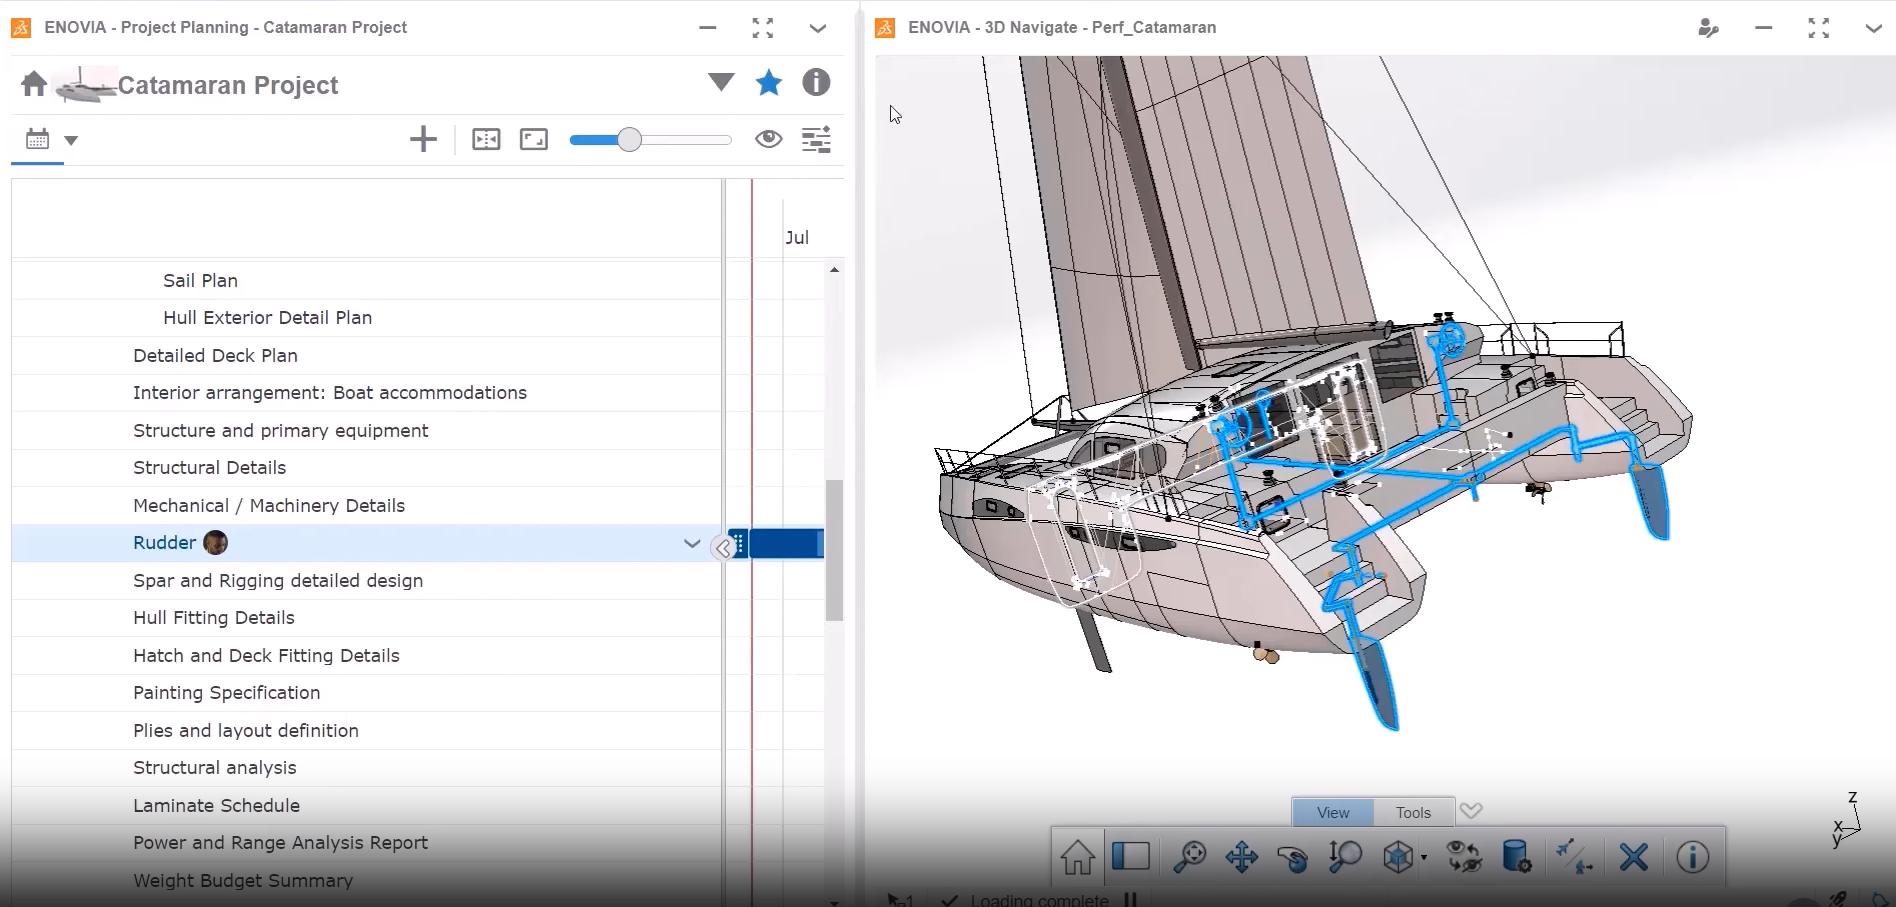
Task: Click the home icon beside Catamaran Project
Action: click(34, 84)
